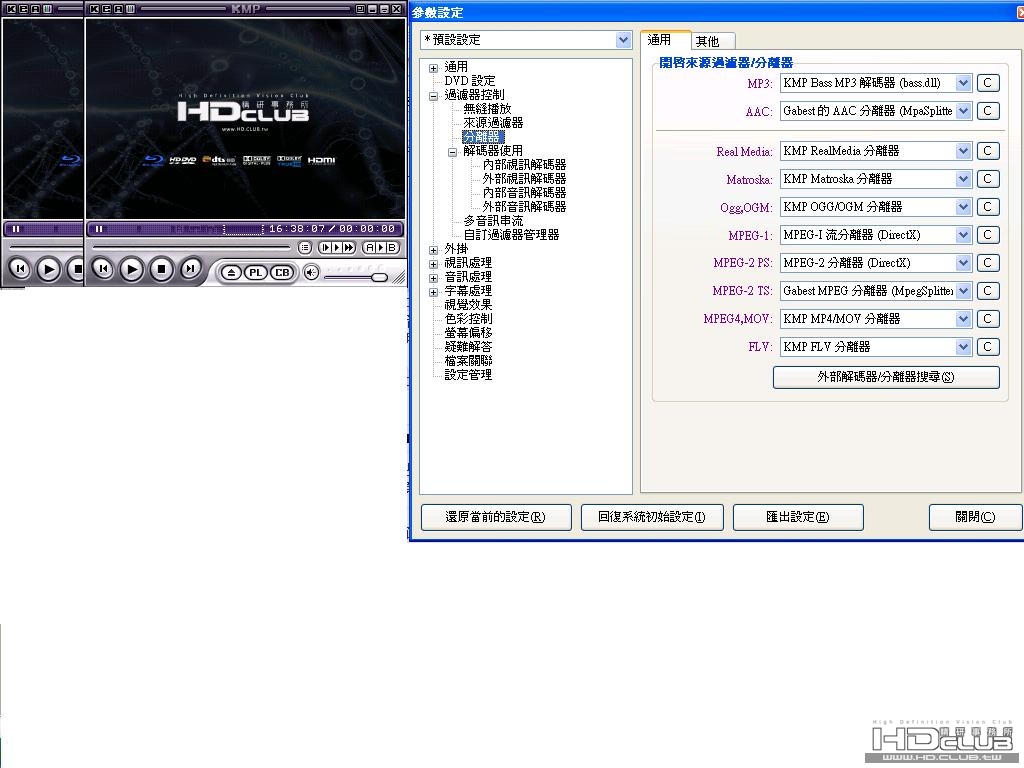The width and height of the screenshot is (1024, 768).
Task: Switch front KMP window to compact mode icon
Action: 360,9
